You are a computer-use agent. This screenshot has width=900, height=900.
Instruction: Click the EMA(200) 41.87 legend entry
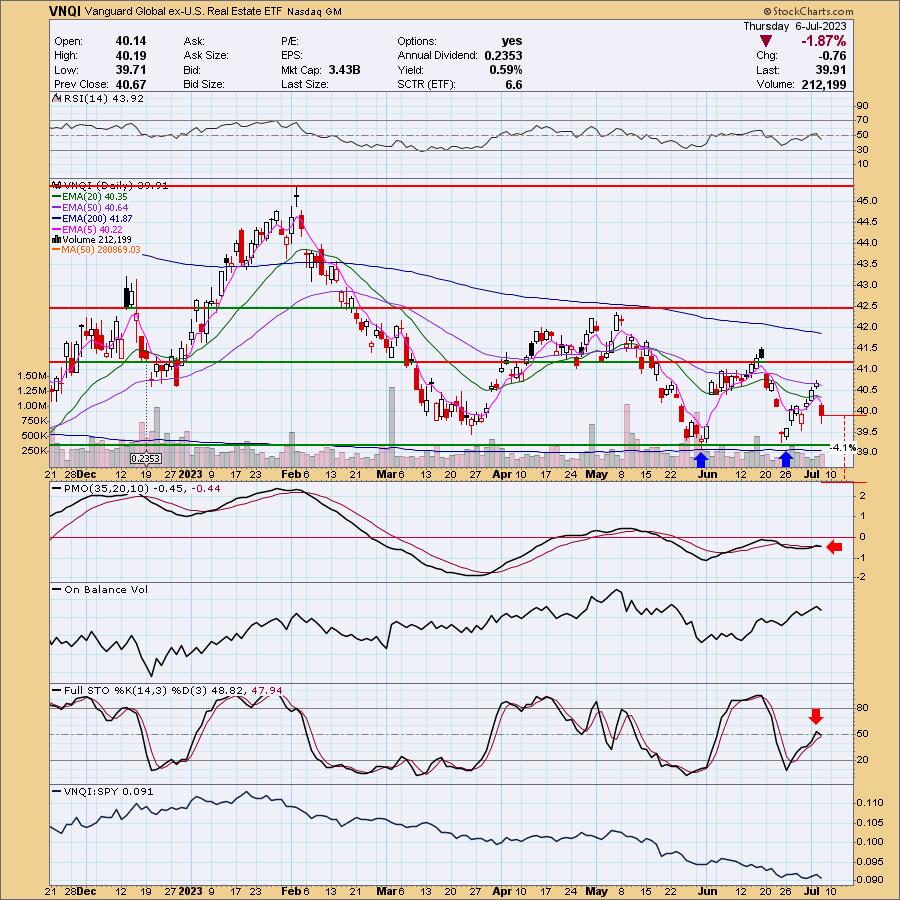92,219
